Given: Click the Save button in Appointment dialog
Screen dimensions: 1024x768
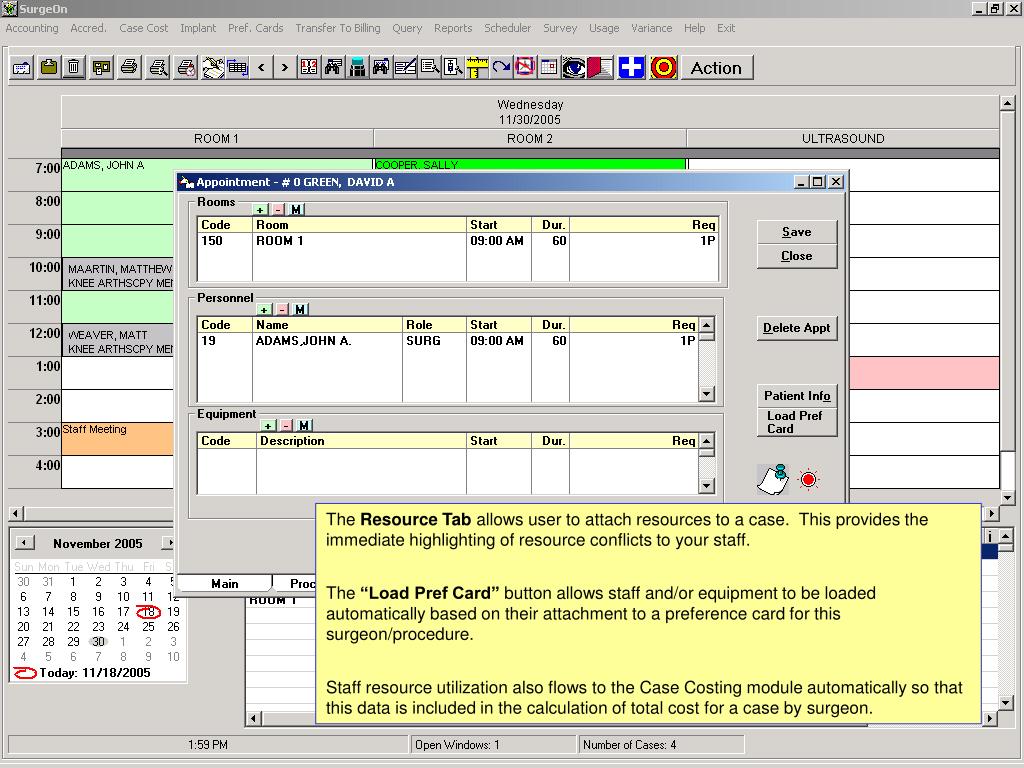Looking at the screenshot, I should [797, 232].
